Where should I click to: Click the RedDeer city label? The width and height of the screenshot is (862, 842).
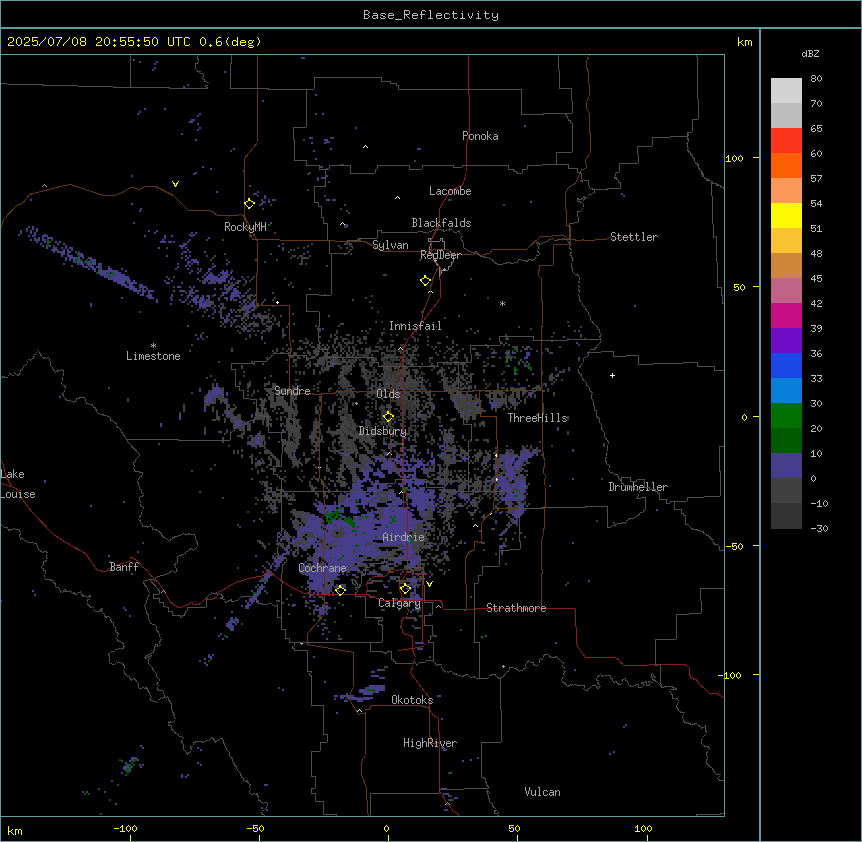point(440,255)
